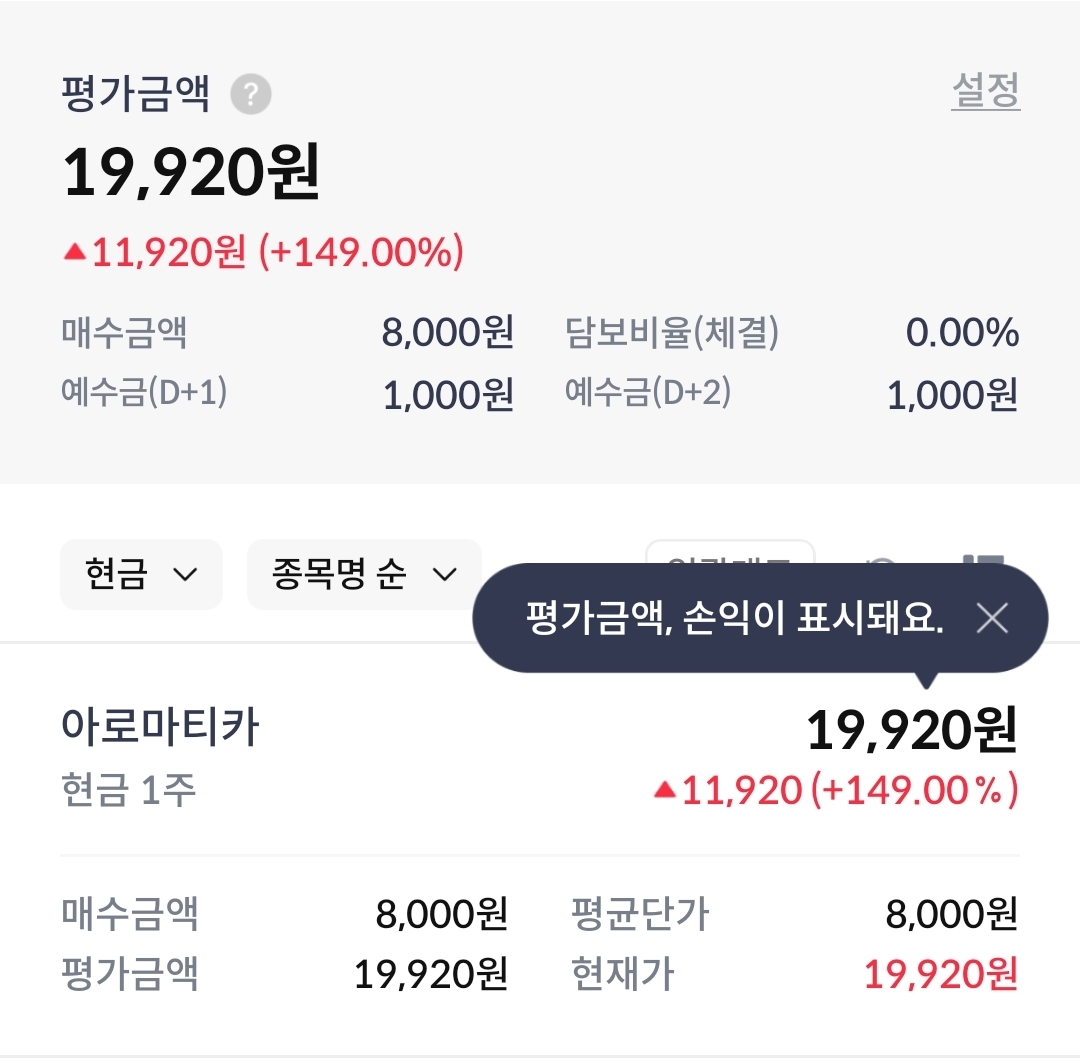
Task: Tap the red ▲11,920원 (+149.00%) total gain
Action: point(263,252)
